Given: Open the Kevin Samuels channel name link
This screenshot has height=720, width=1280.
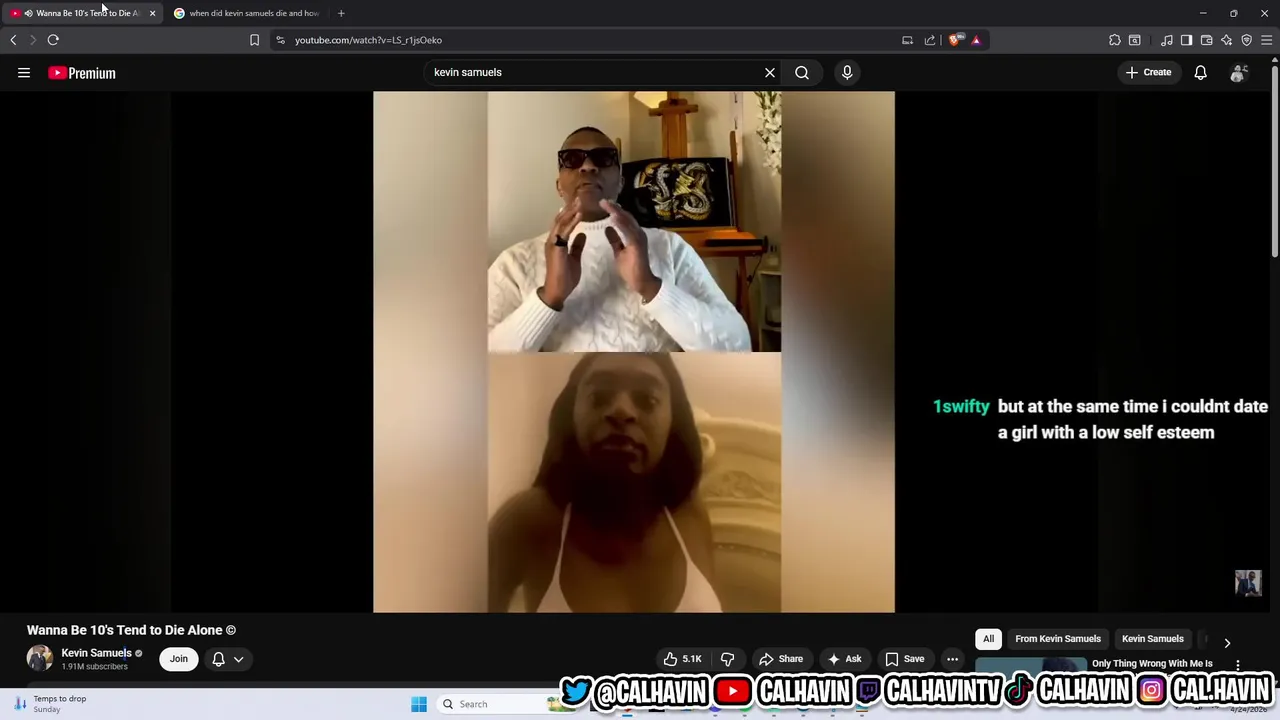Looking at the screenshot, I should pyautogui.click(x=96, y=653).
